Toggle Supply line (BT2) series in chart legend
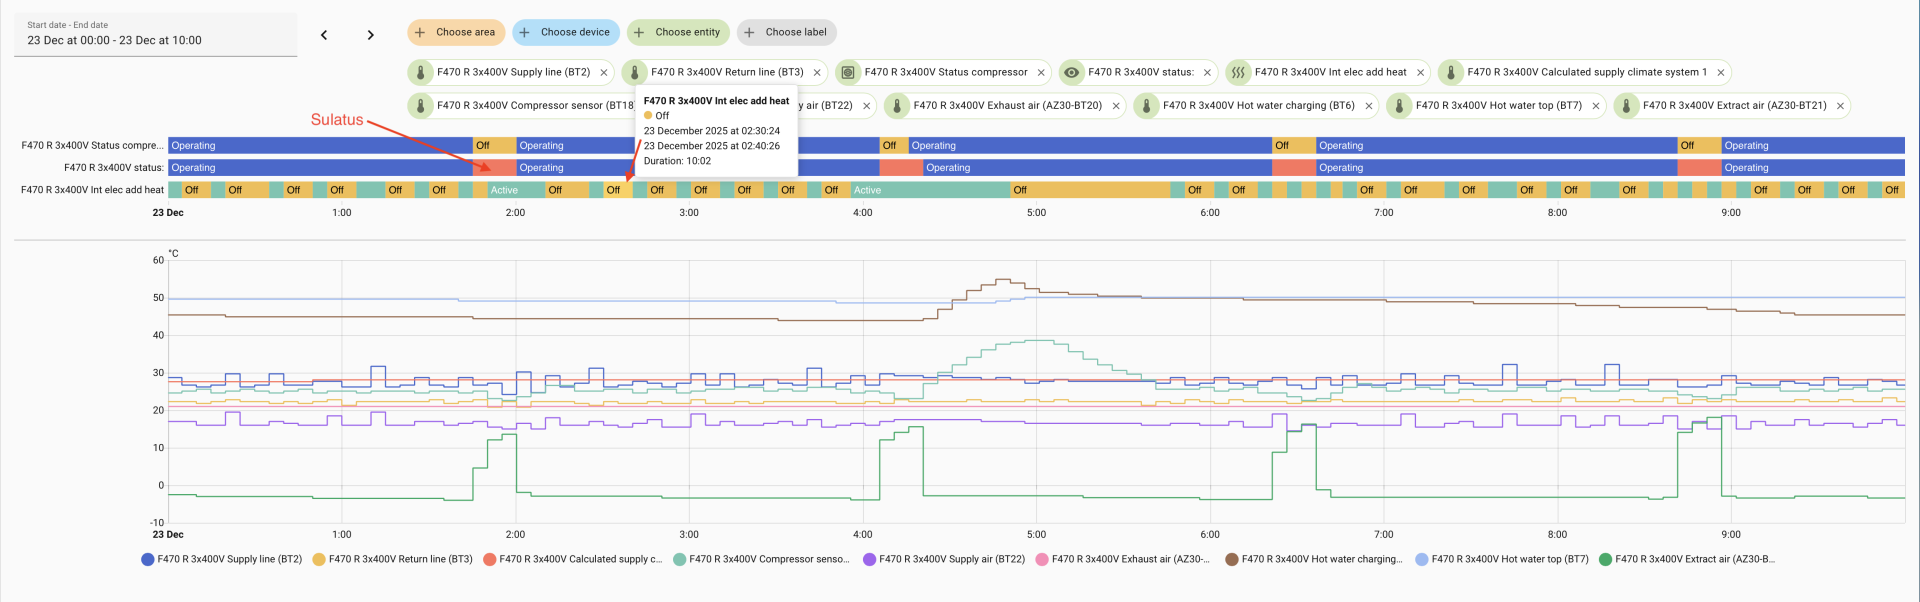This screenshot has width=1920, height=602. pyautogui.click(x=229, y=560)
